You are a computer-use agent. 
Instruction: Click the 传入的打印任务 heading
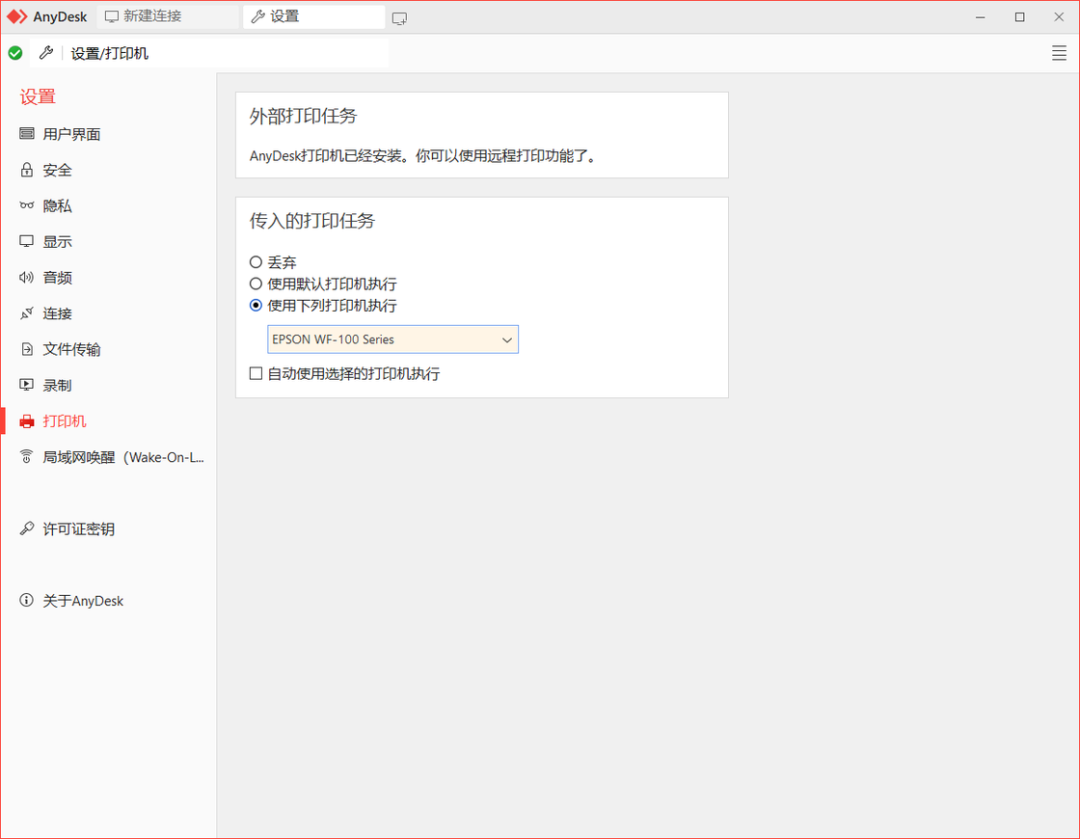pos(312,220)
